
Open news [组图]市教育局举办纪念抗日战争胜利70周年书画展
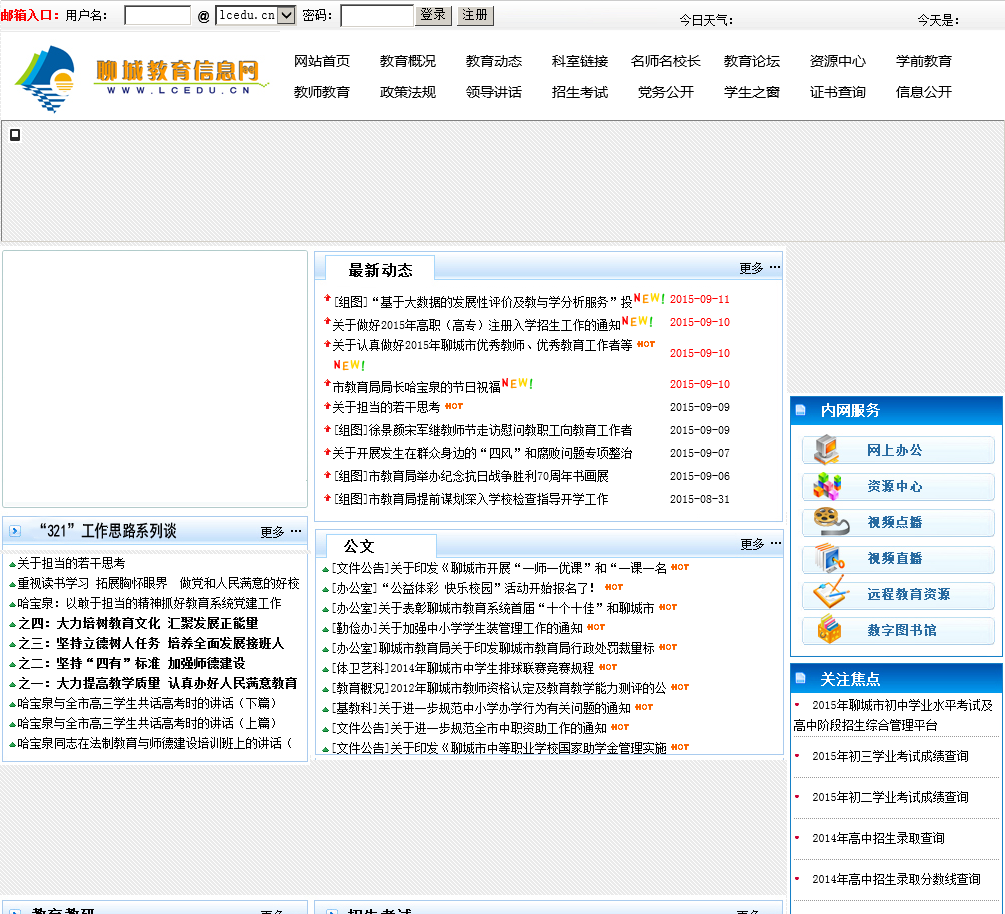(470, 476)
